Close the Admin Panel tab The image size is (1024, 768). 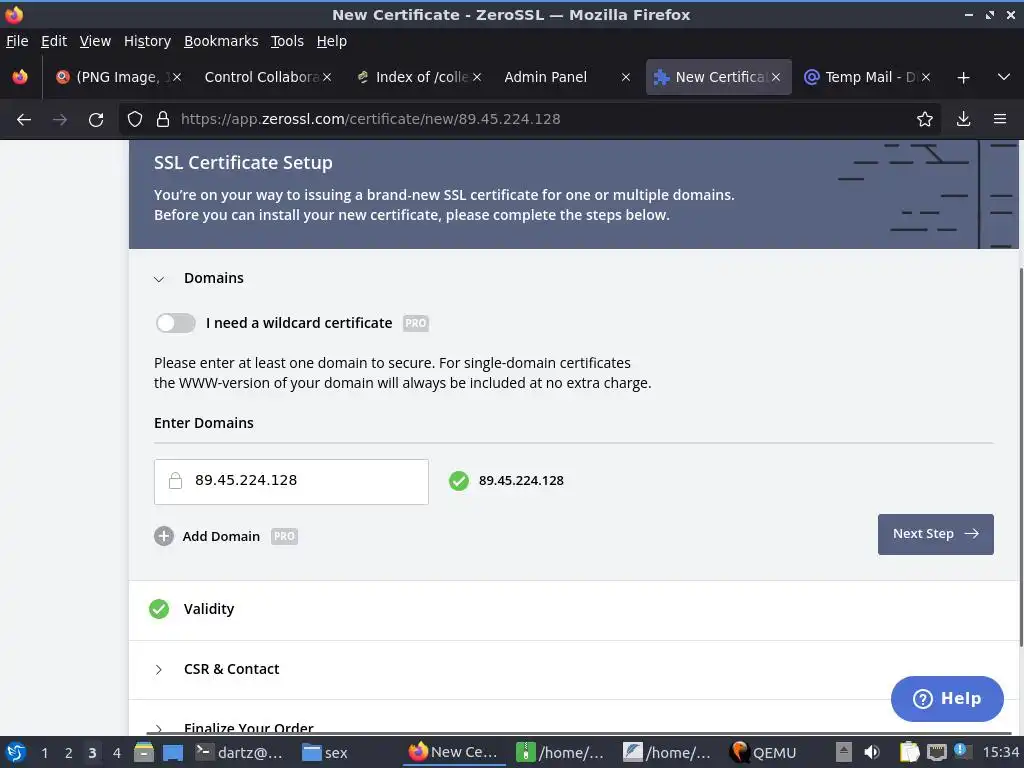[626, 77]
